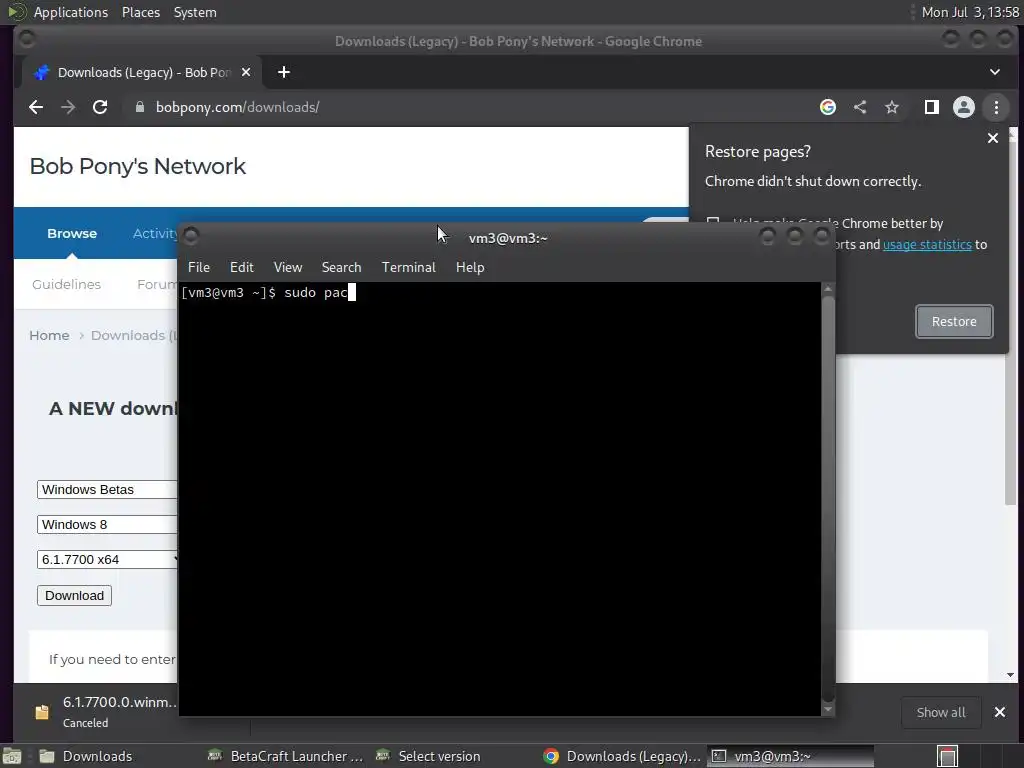Switch to Chrome Downloads (Legacy) taskbar item
This screenshot has height=768, width=1024.
pos(622,756)
